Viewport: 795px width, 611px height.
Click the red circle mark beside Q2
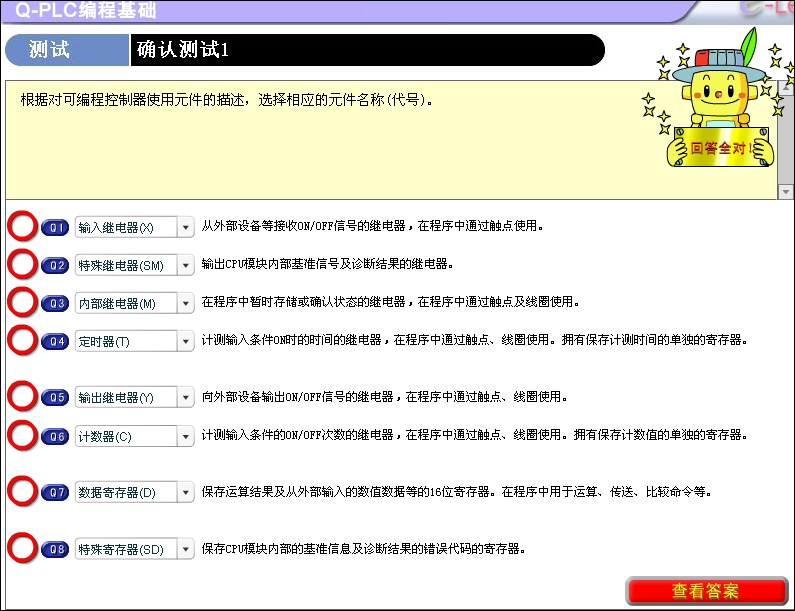[x=22, y=264]
